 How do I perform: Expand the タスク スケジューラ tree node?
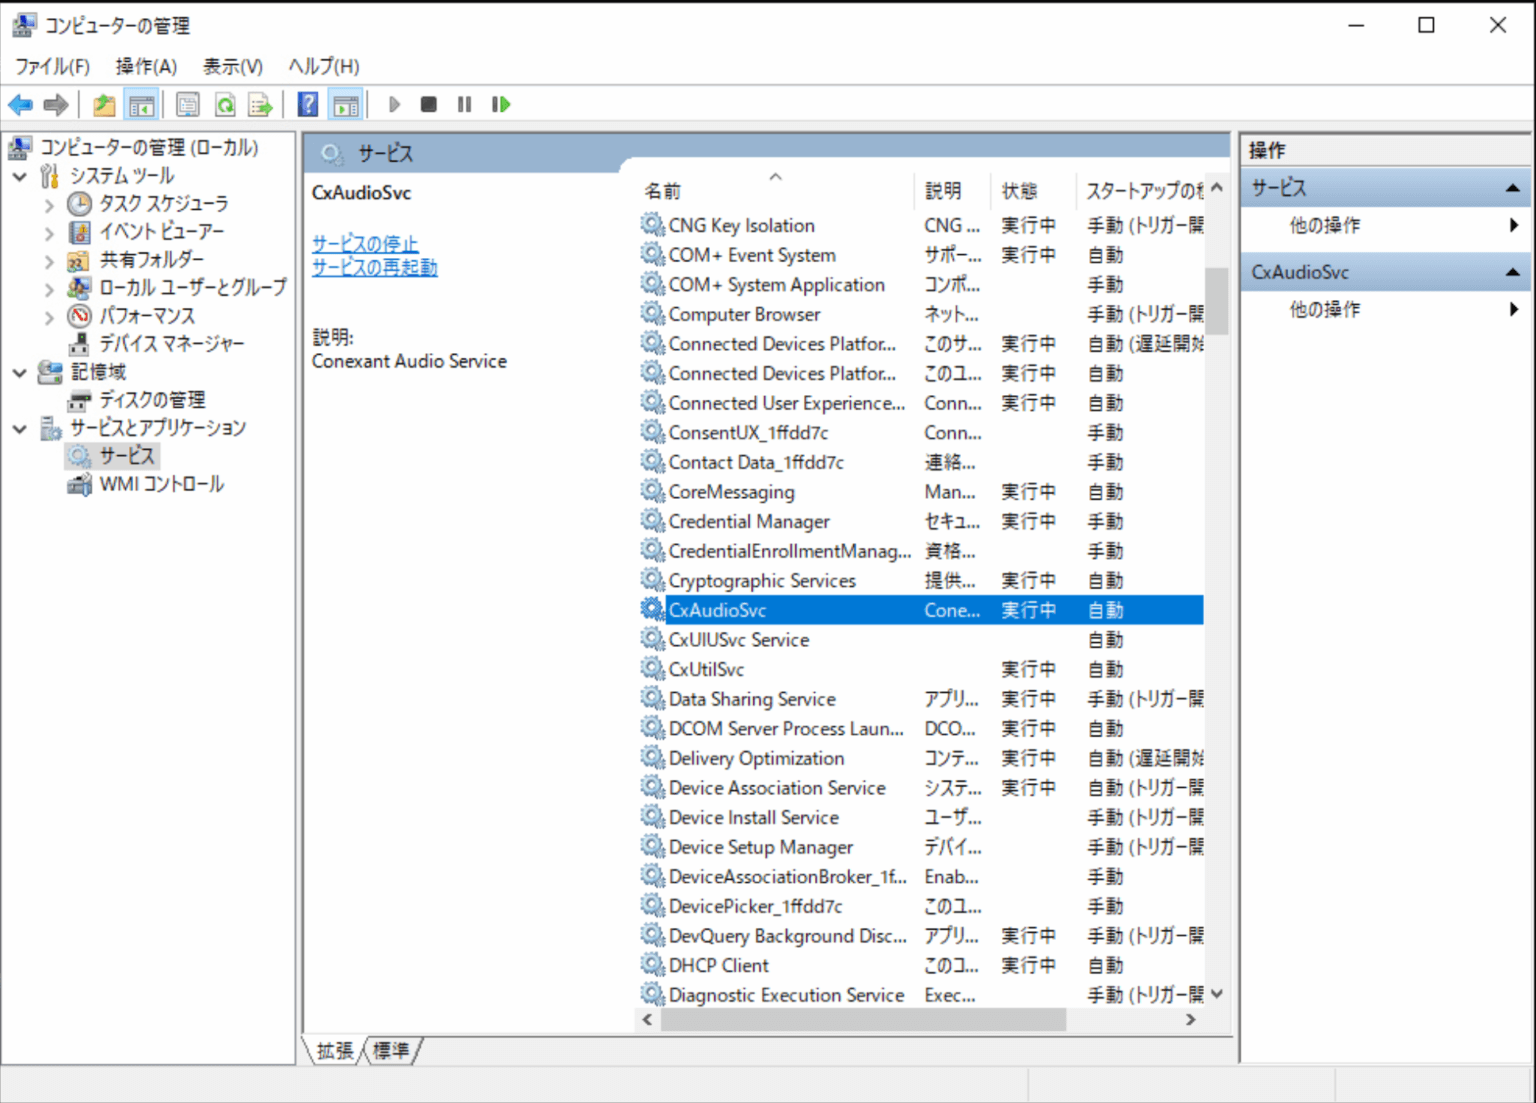click(x=48, y=203)
